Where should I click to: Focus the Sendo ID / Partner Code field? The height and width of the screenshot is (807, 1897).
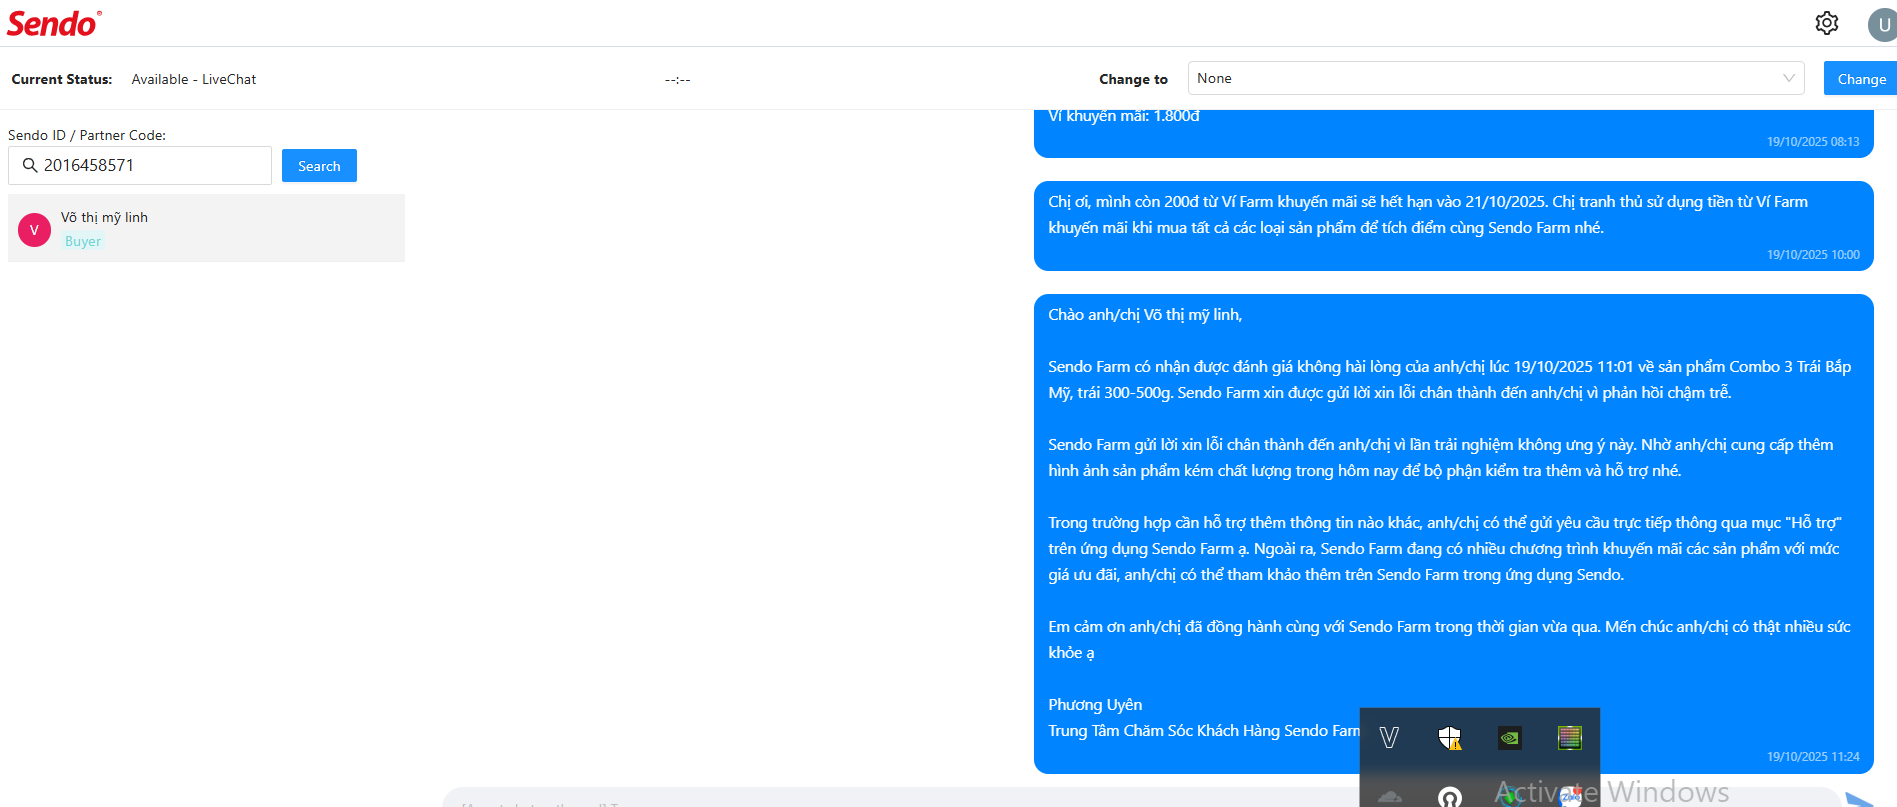[x=140, y=165]
